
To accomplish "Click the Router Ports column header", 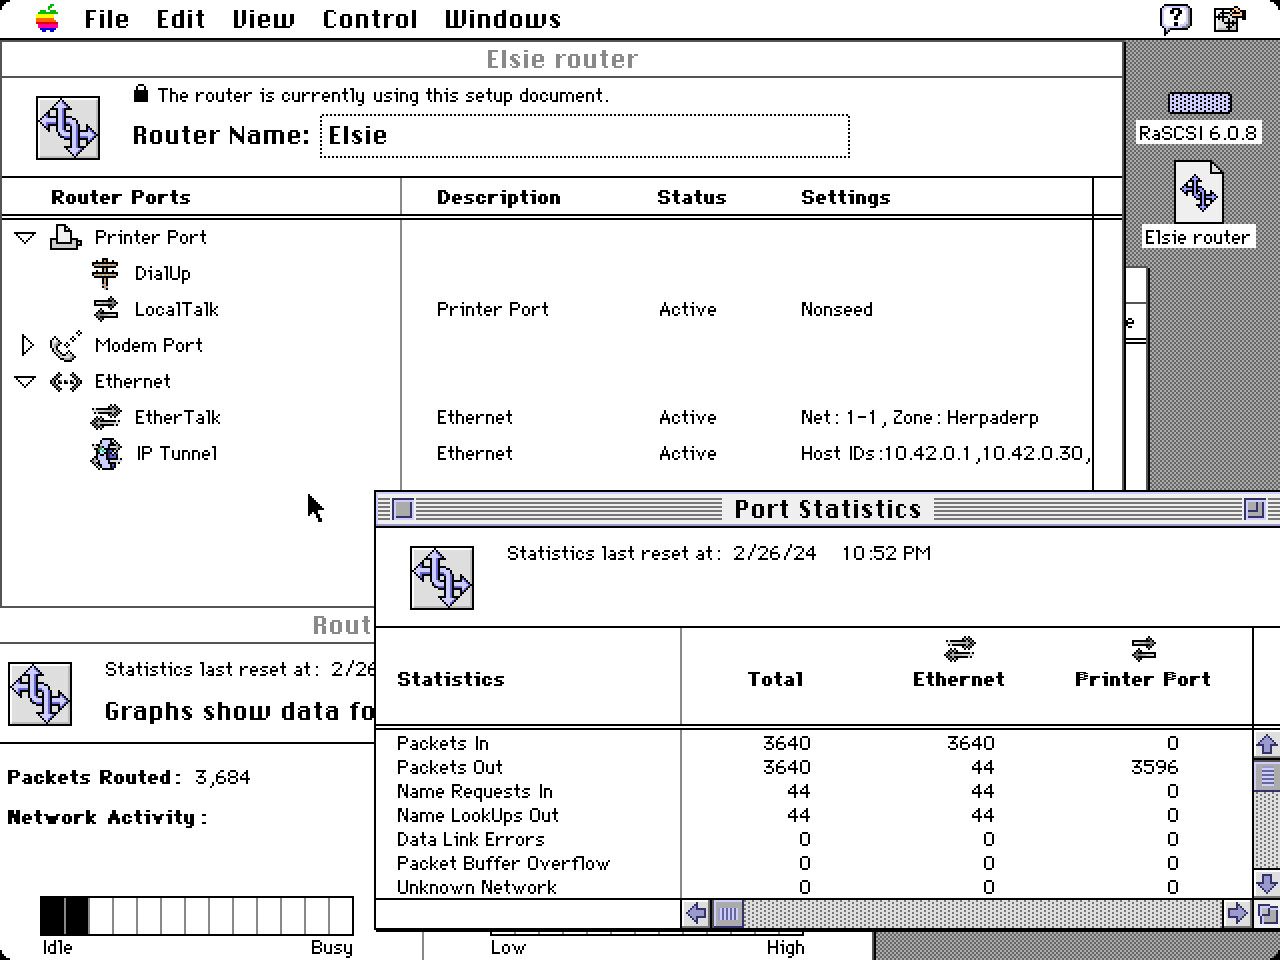I will pos(121,198).
